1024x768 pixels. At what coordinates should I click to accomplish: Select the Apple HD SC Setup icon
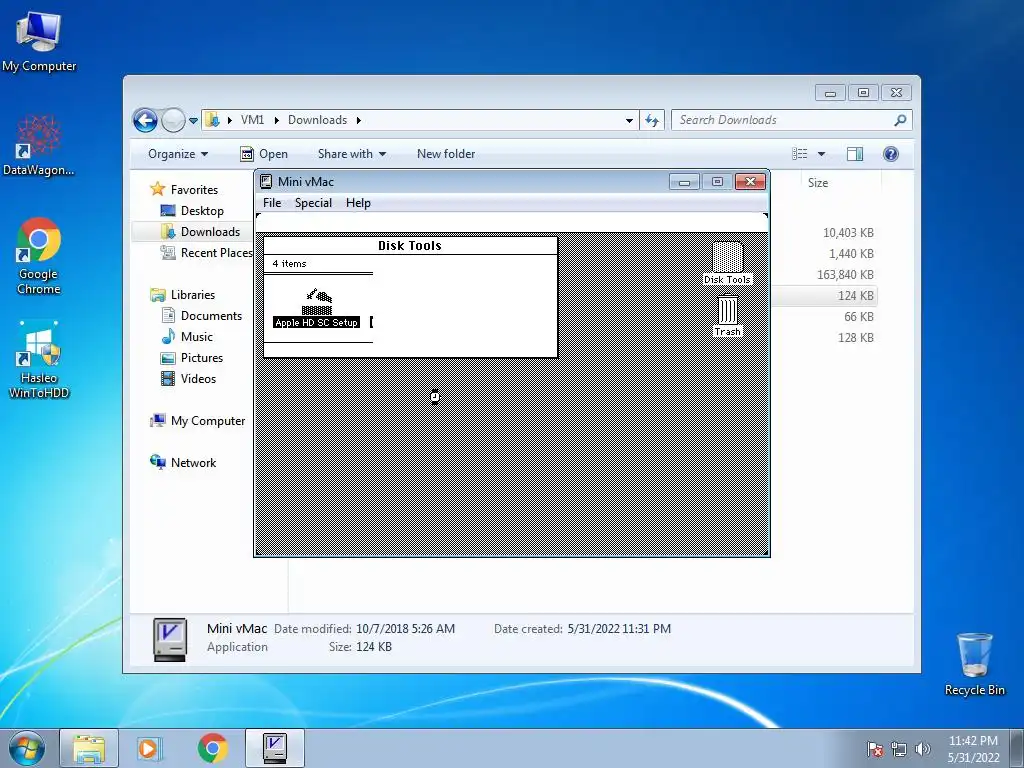click(317, 307)
